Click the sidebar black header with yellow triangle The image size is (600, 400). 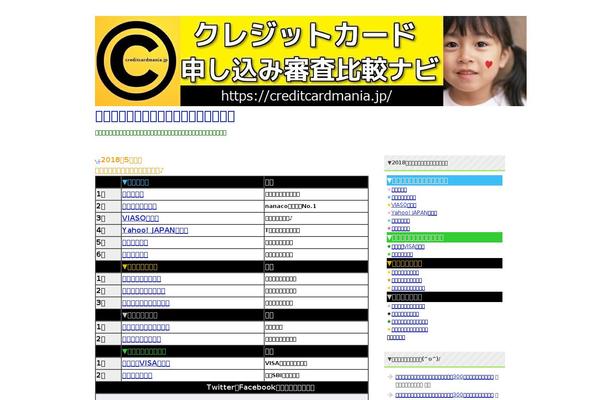click(444, 263)
